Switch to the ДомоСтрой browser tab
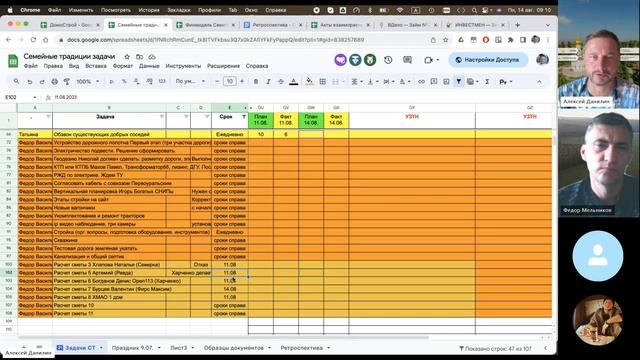Viewport: 640px width, 360px height. 70,25
